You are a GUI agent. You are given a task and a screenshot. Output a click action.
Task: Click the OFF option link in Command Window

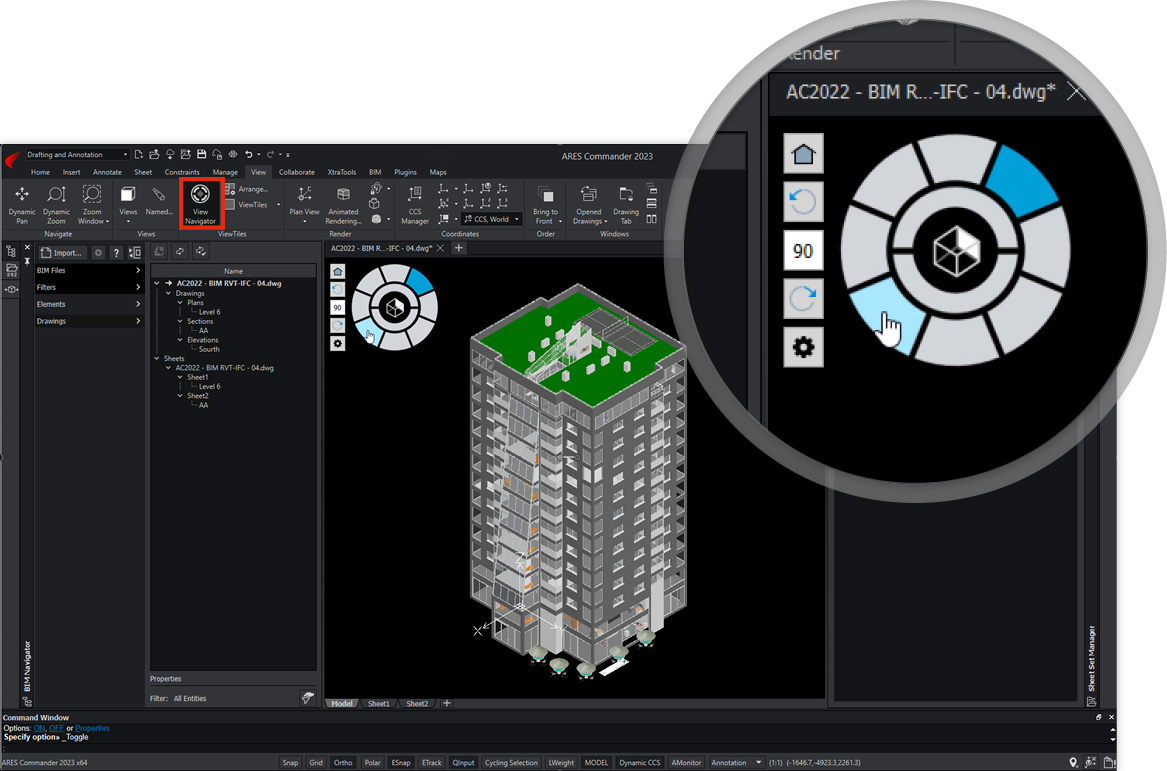(x=57, y=728)
